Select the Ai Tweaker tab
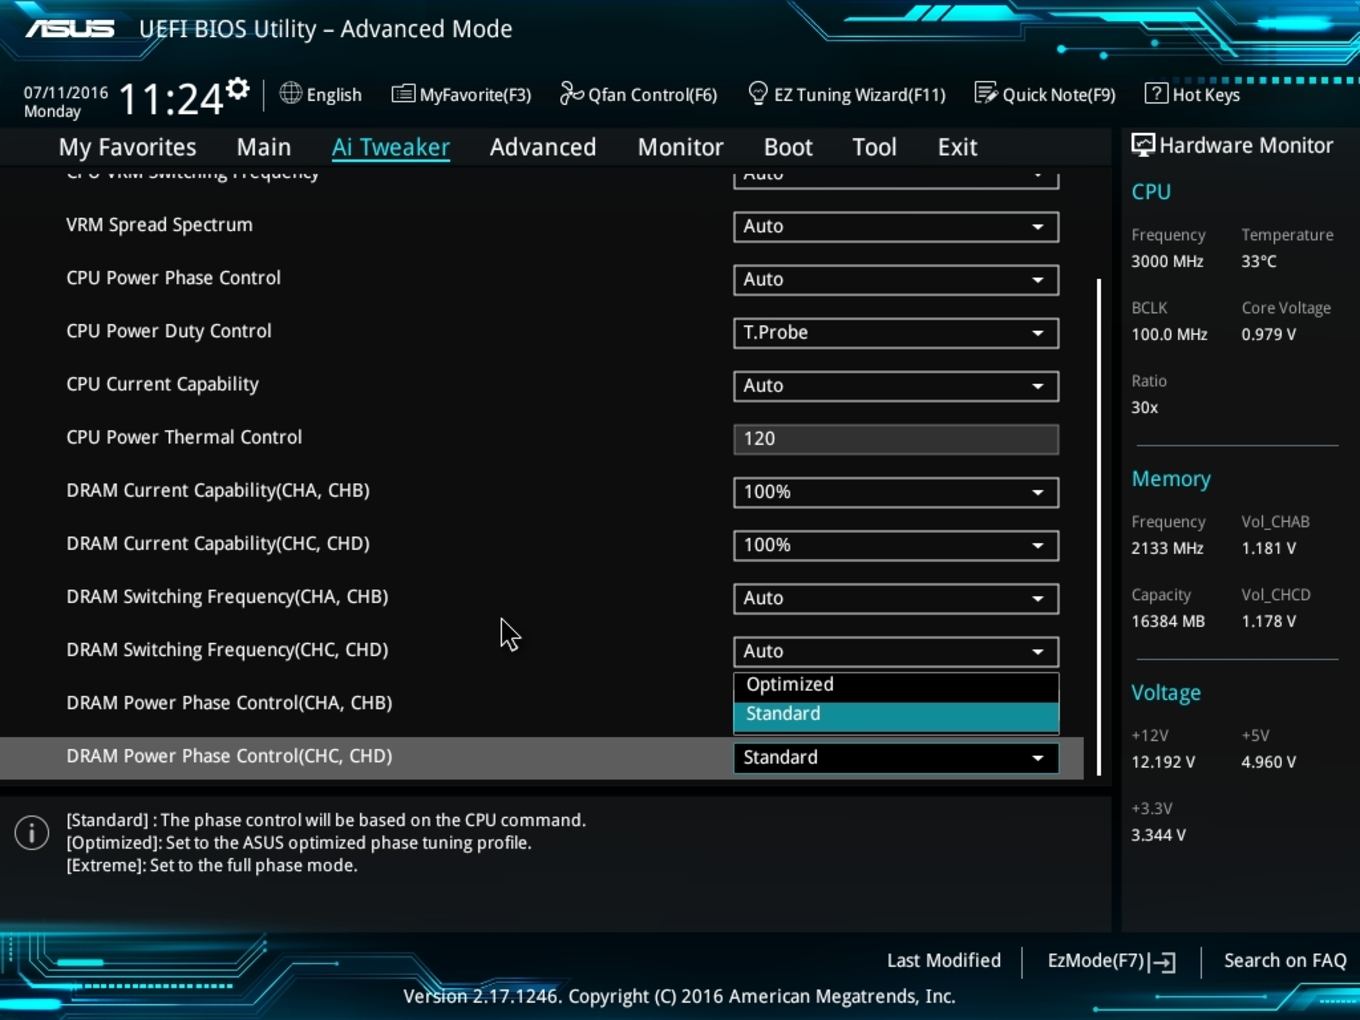 click(x=391, y=147)
